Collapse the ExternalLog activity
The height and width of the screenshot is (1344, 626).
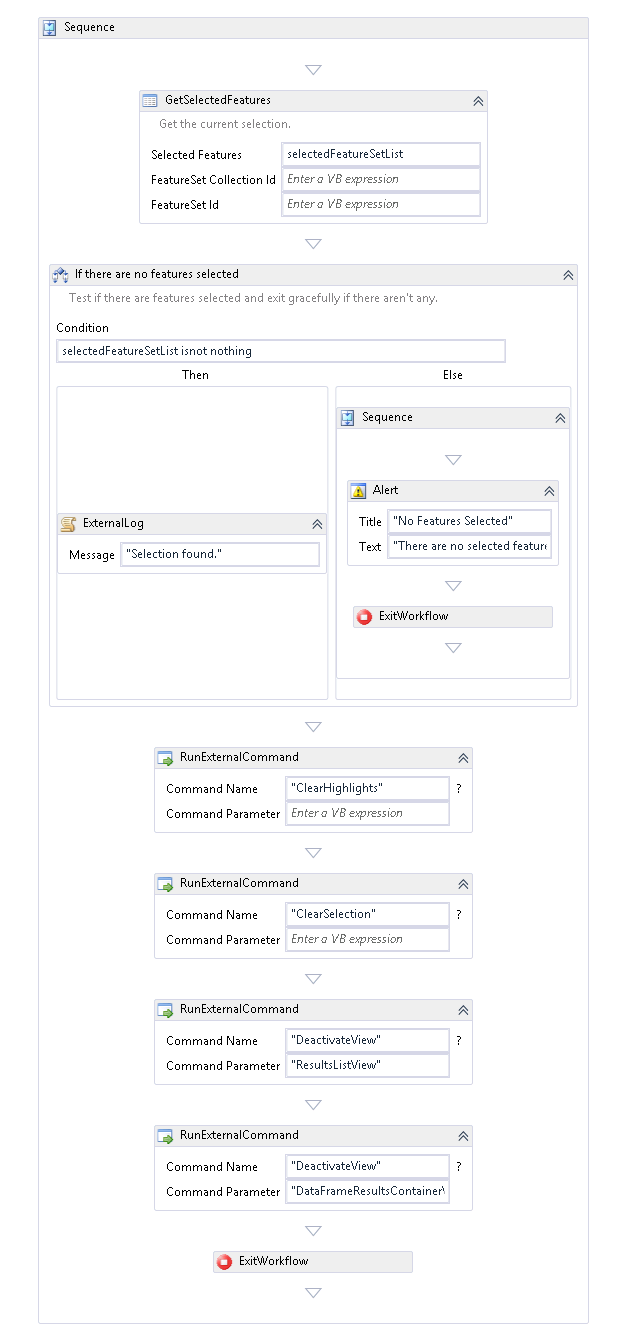point(317,524)
